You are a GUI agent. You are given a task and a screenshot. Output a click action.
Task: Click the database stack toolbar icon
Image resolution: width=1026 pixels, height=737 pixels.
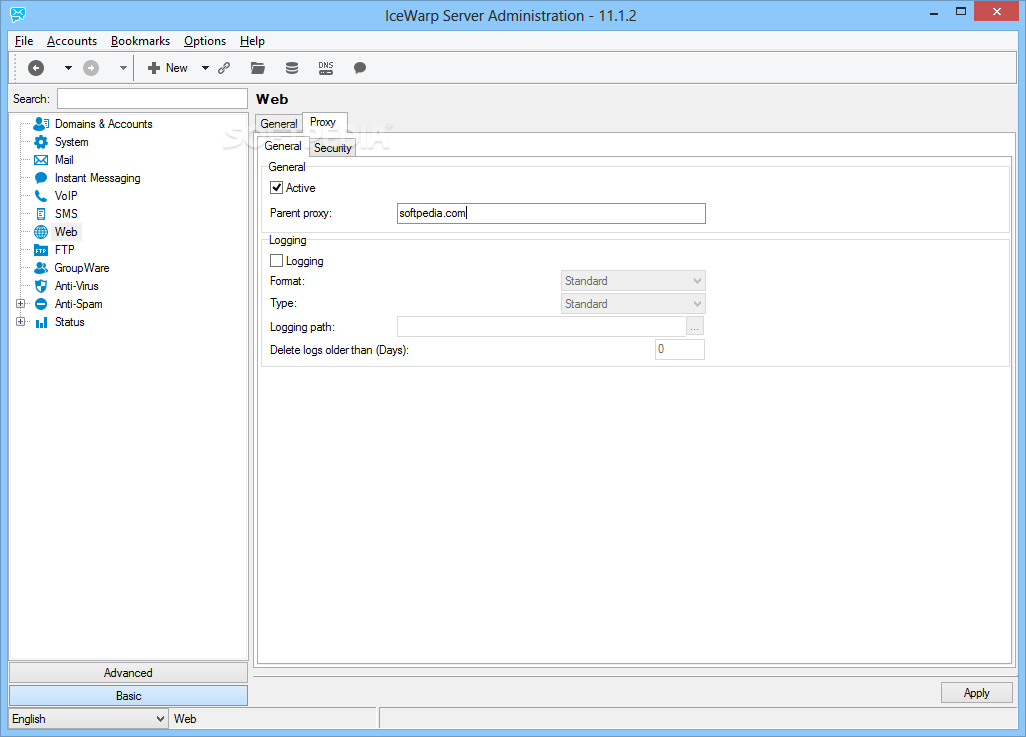(x=292, y=68)
